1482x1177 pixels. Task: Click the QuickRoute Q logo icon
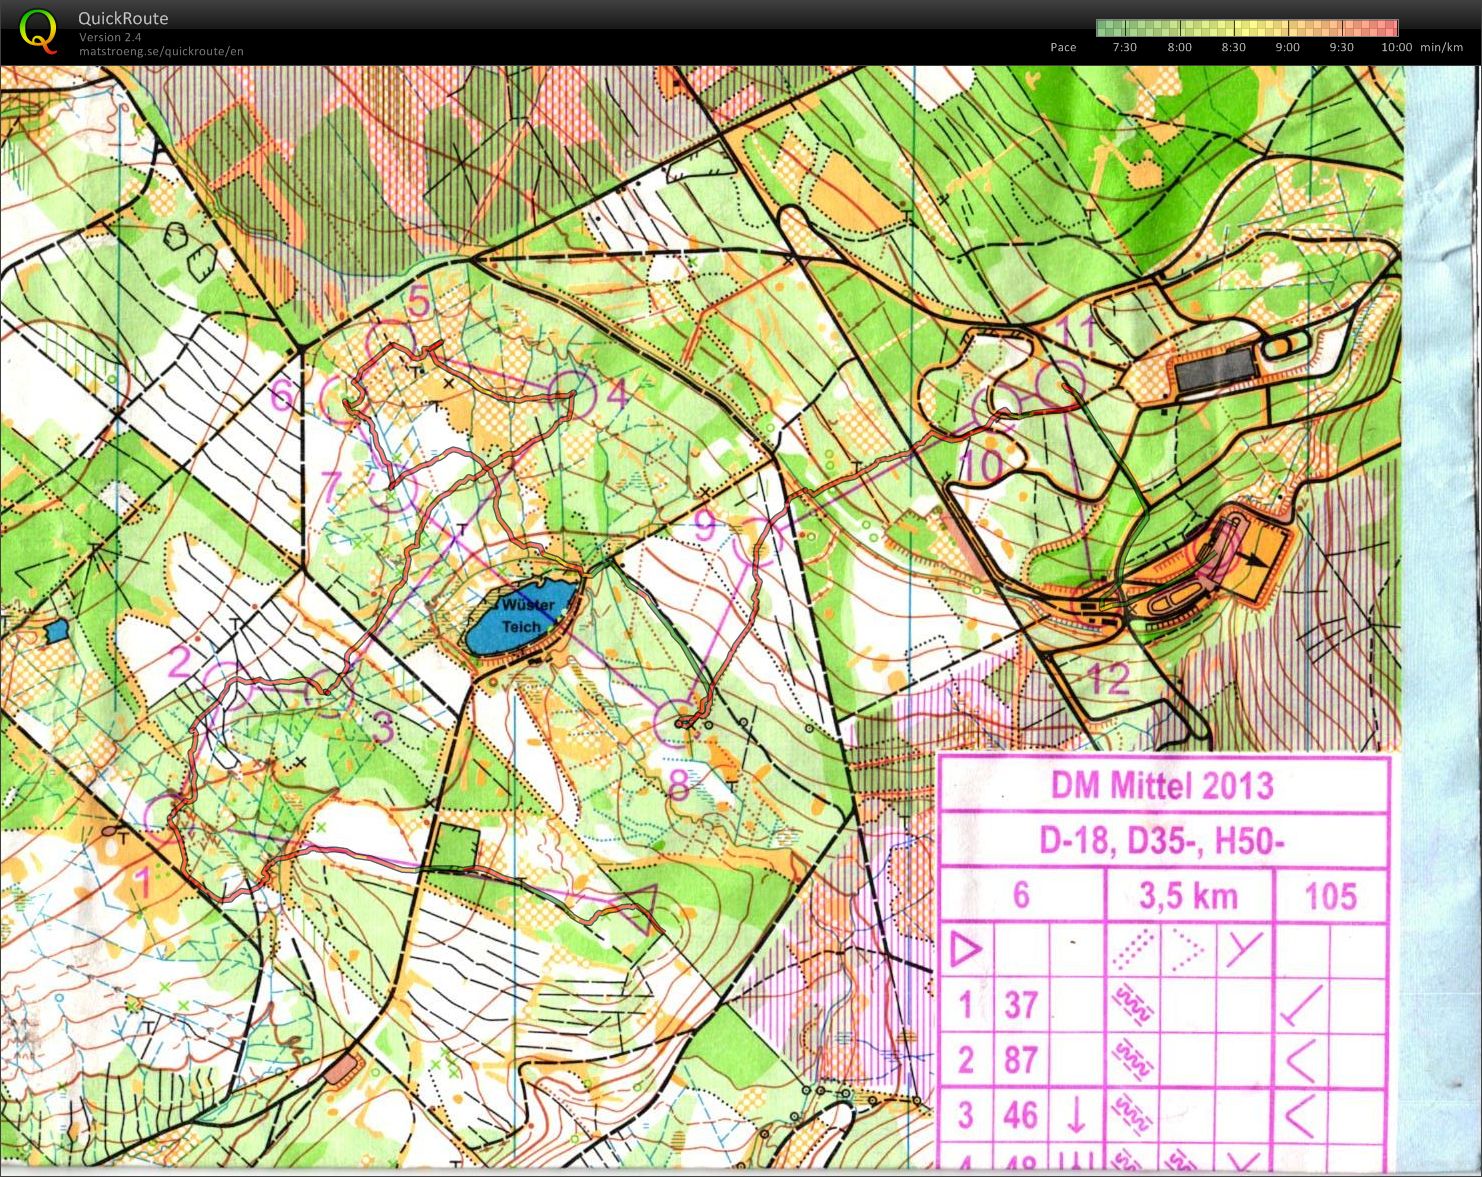[x=38, y=30]
